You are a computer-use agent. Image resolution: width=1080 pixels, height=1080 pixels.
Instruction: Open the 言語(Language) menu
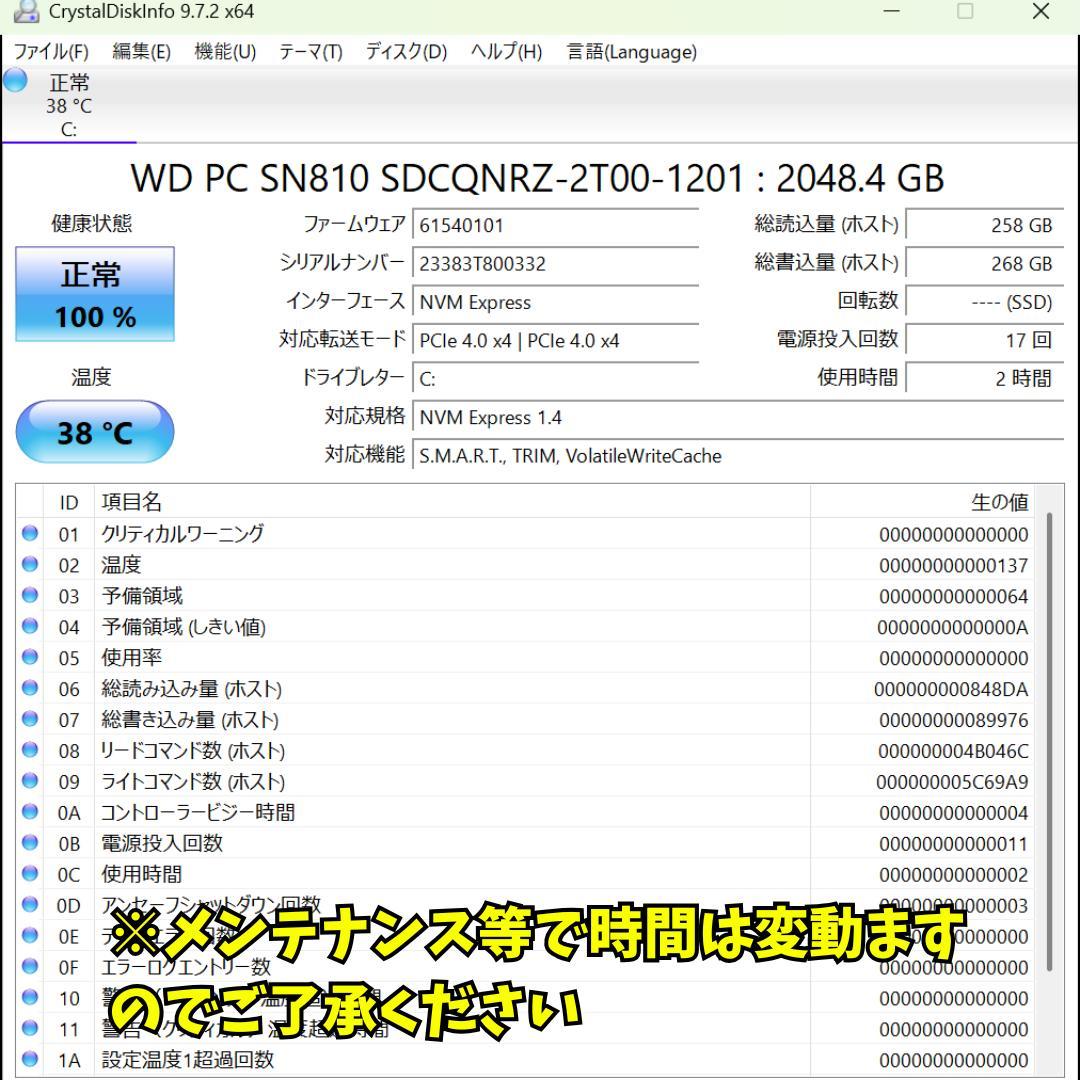point(630,52)
